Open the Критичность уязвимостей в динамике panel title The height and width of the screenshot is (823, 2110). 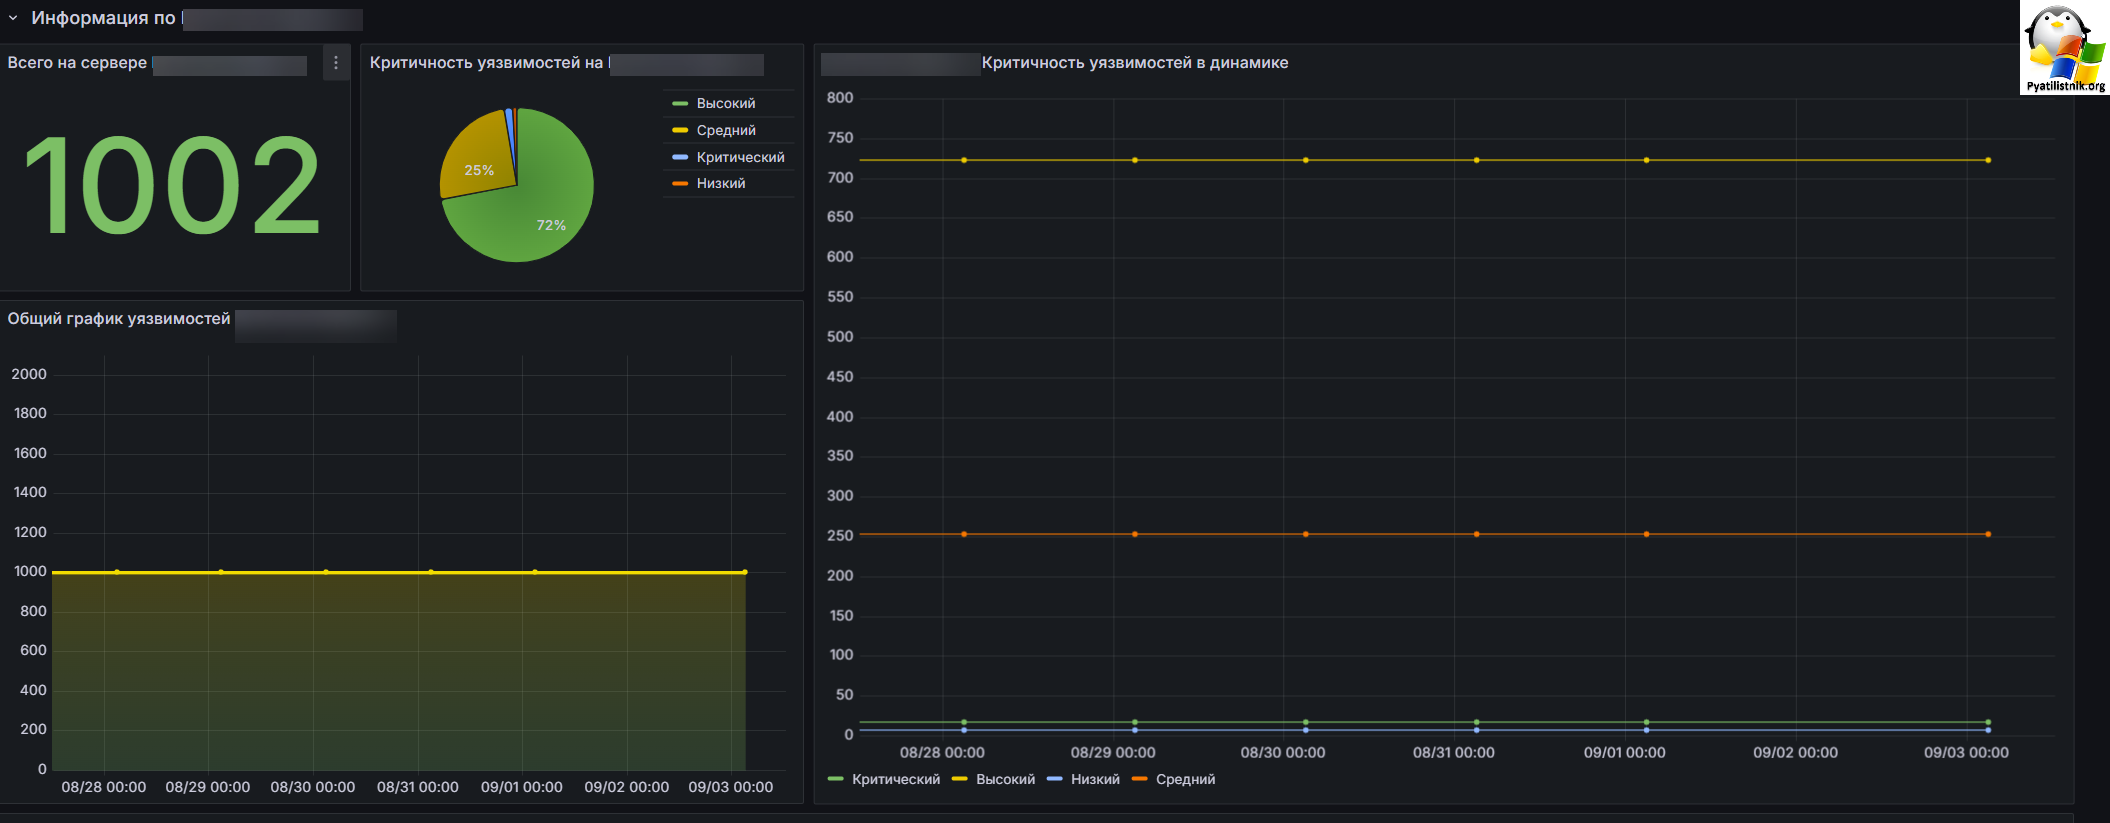[1134, 63]
